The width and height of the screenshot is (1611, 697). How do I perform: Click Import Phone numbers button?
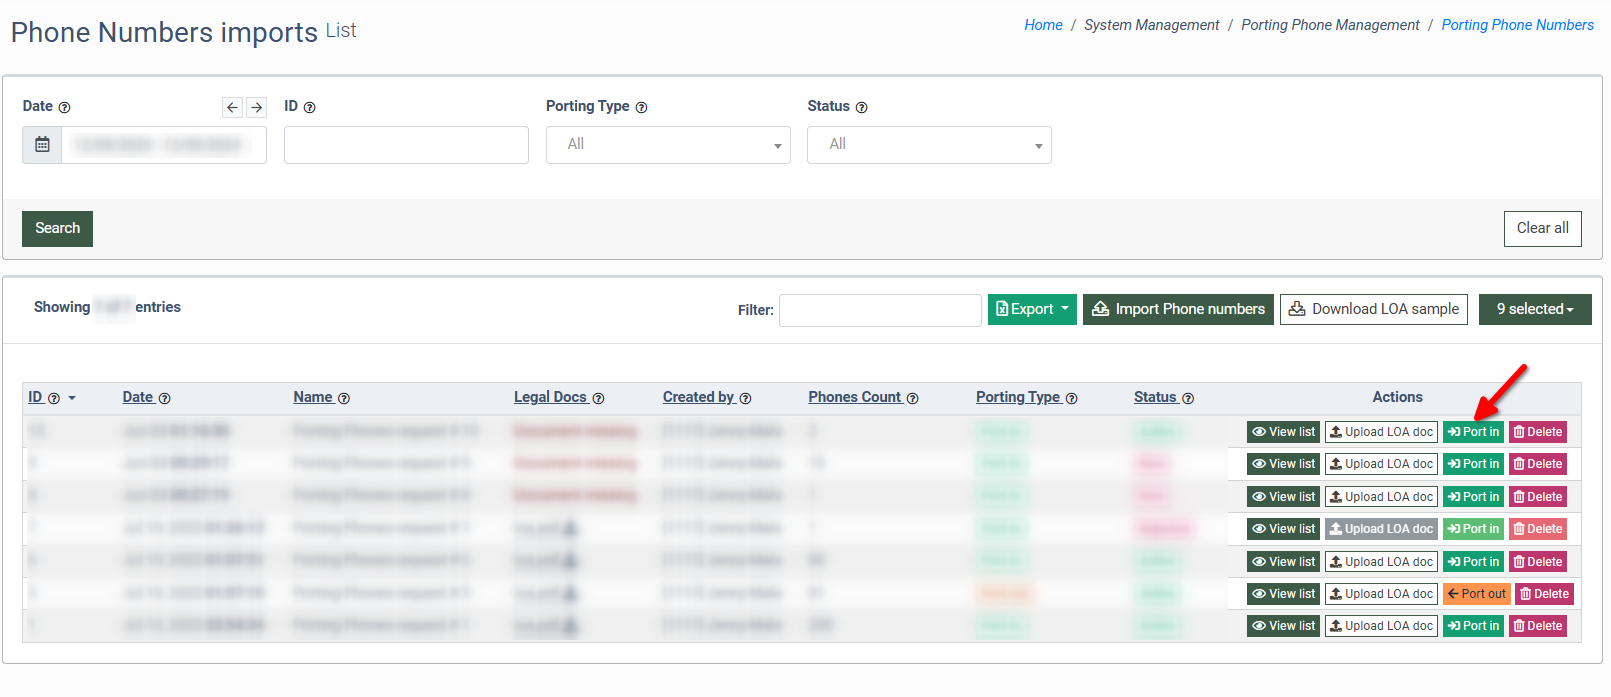pos(1178,310)
